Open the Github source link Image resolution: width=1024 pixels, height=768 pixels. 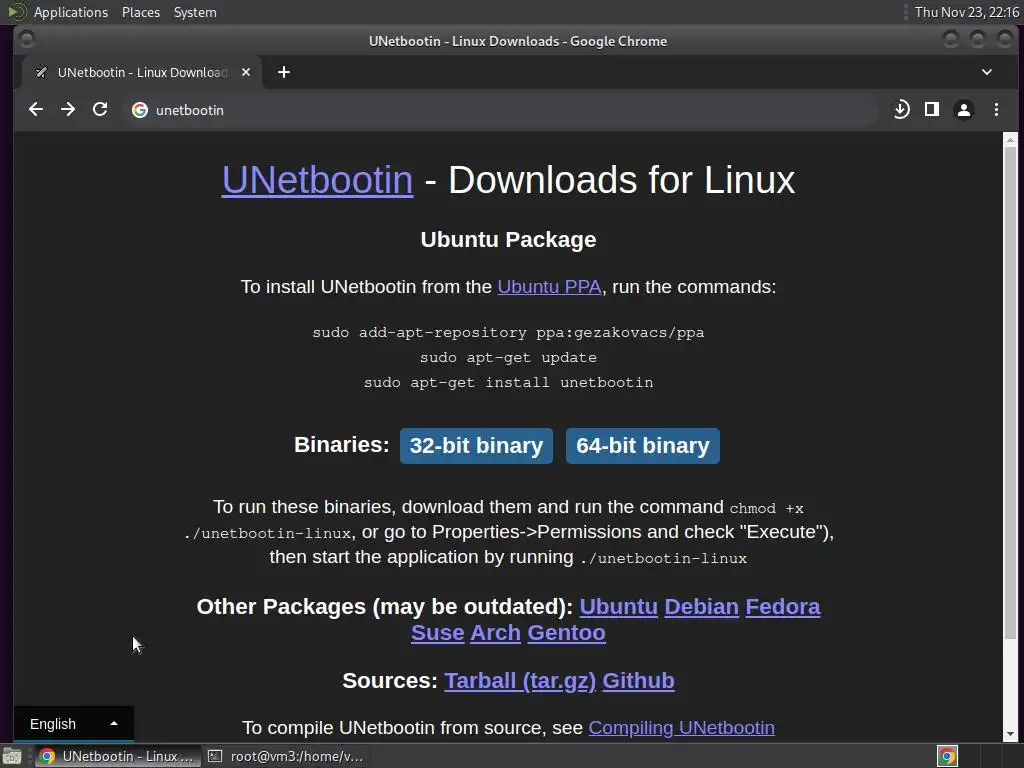tap(638, 680)
